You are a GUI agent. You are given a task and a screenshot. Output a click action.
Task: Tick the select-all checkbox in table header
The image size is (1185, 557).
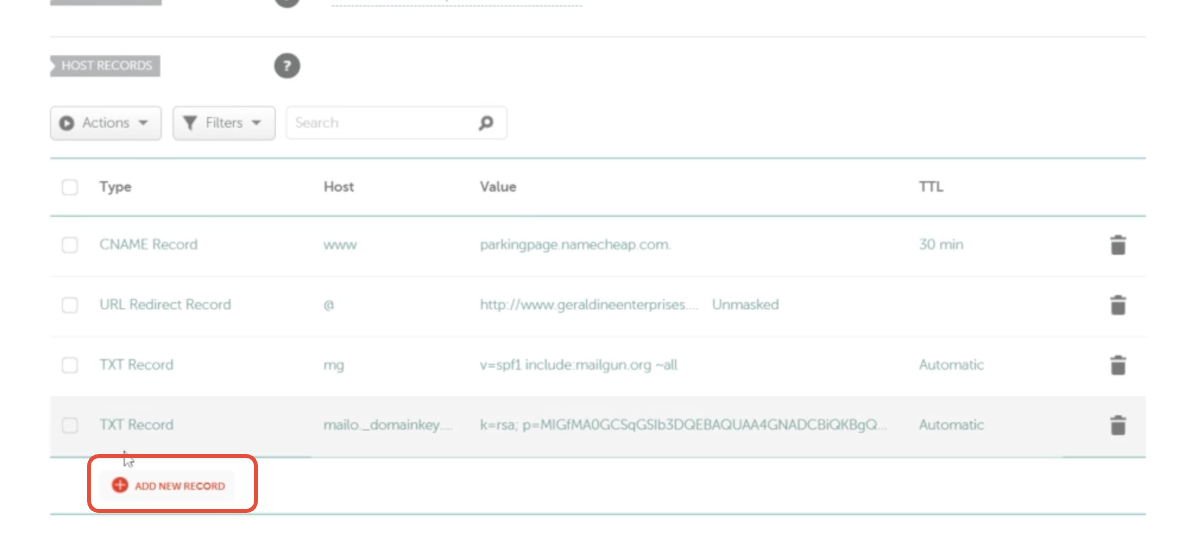[70, 187]
